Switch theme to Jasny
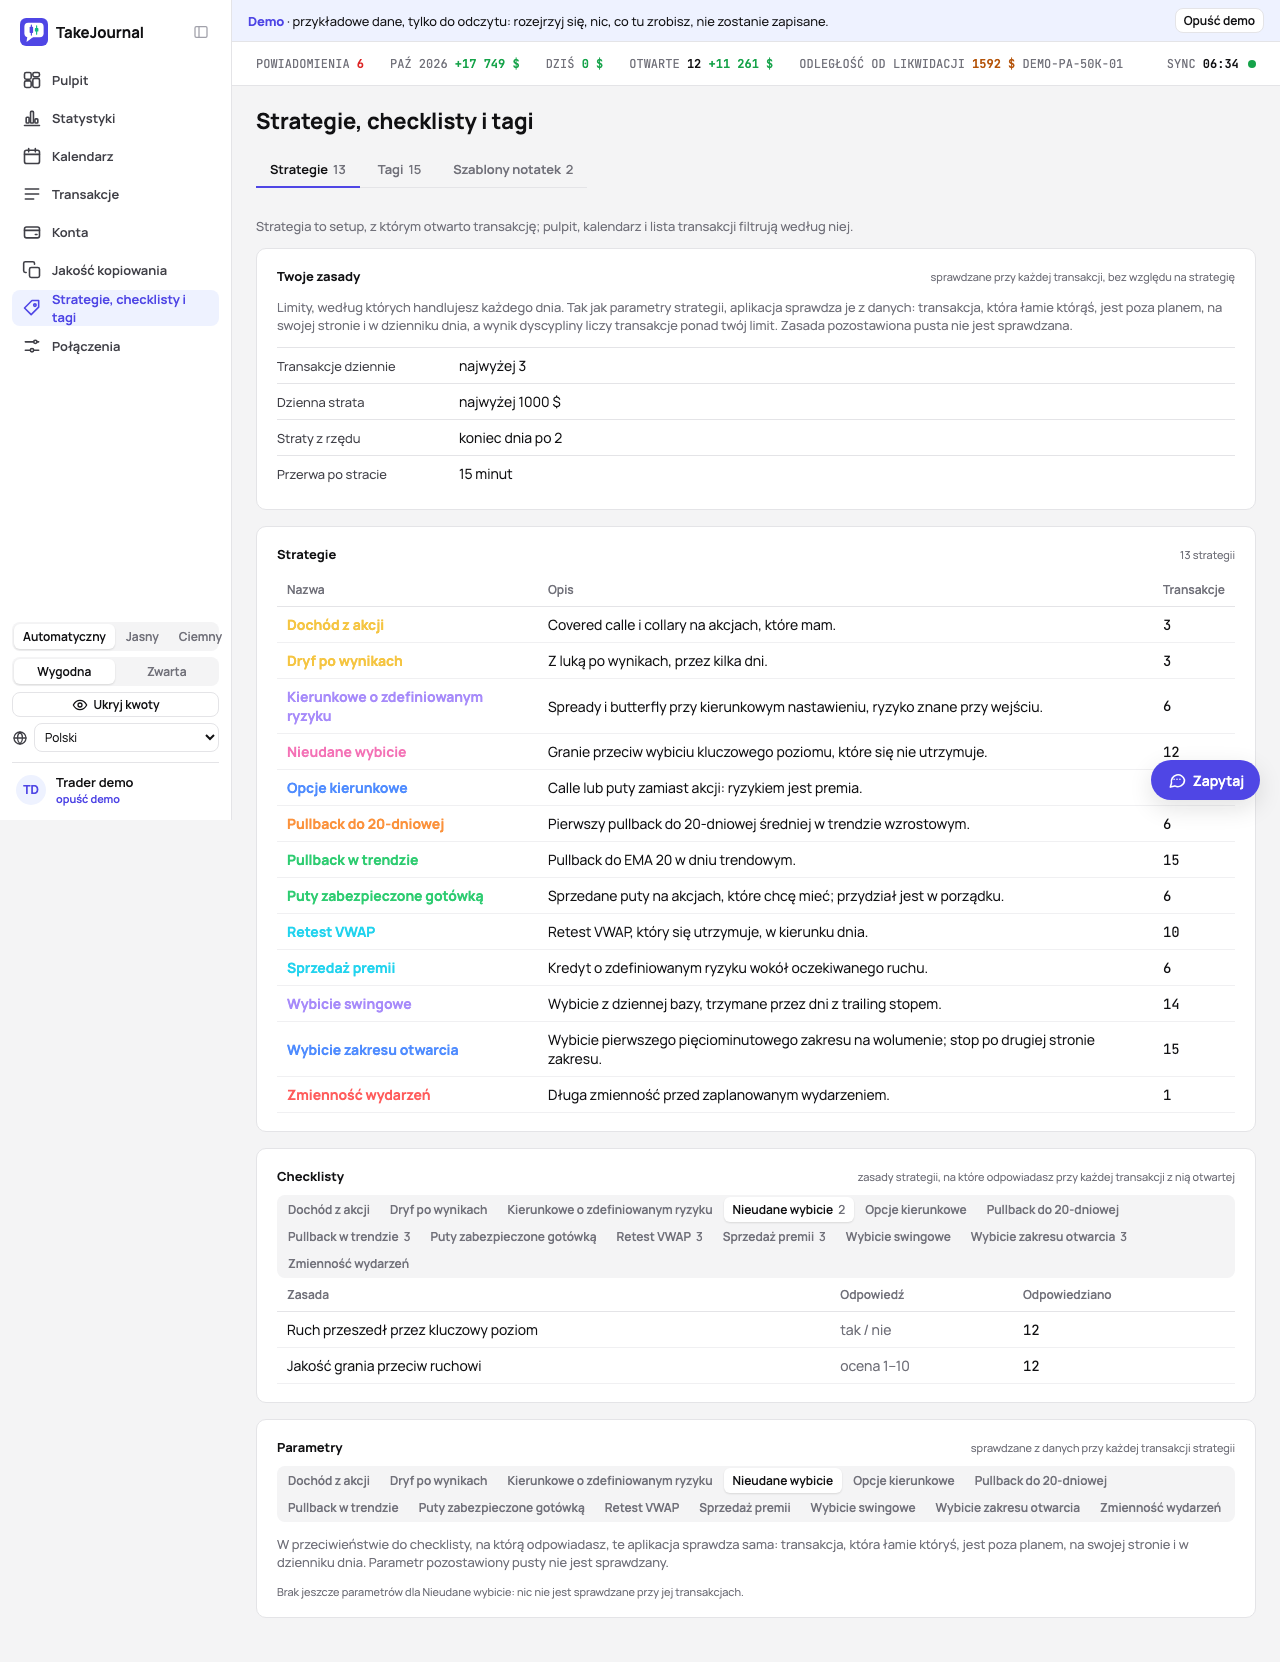This screenshot has height=1662, width=1280. tap(142, 637)
